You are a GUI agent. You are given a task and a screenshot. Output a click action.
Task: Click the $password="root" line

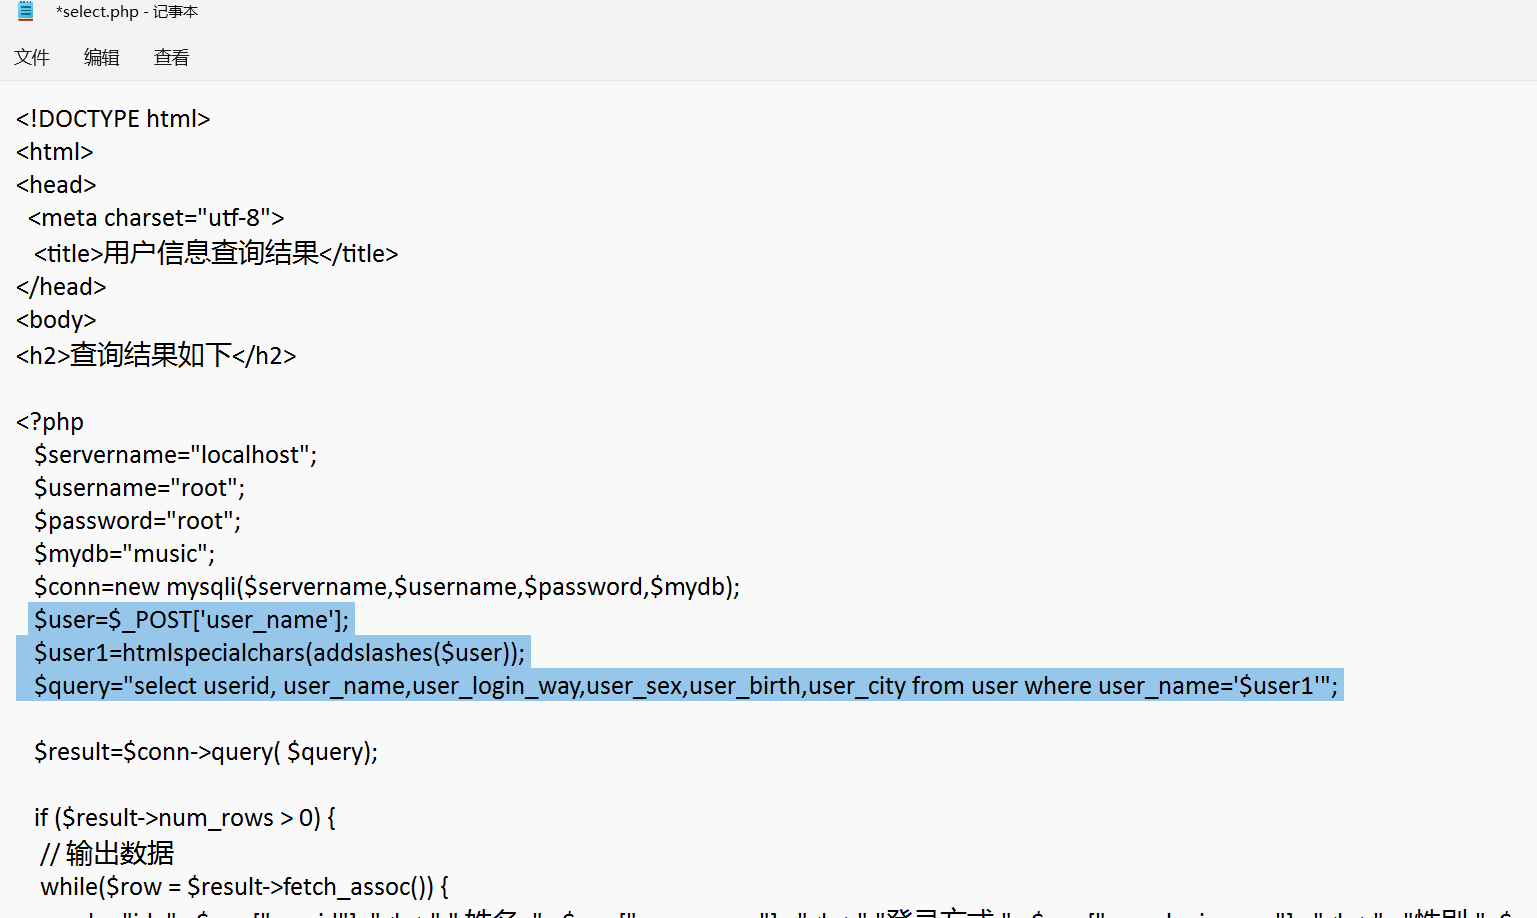click(137, 521)
